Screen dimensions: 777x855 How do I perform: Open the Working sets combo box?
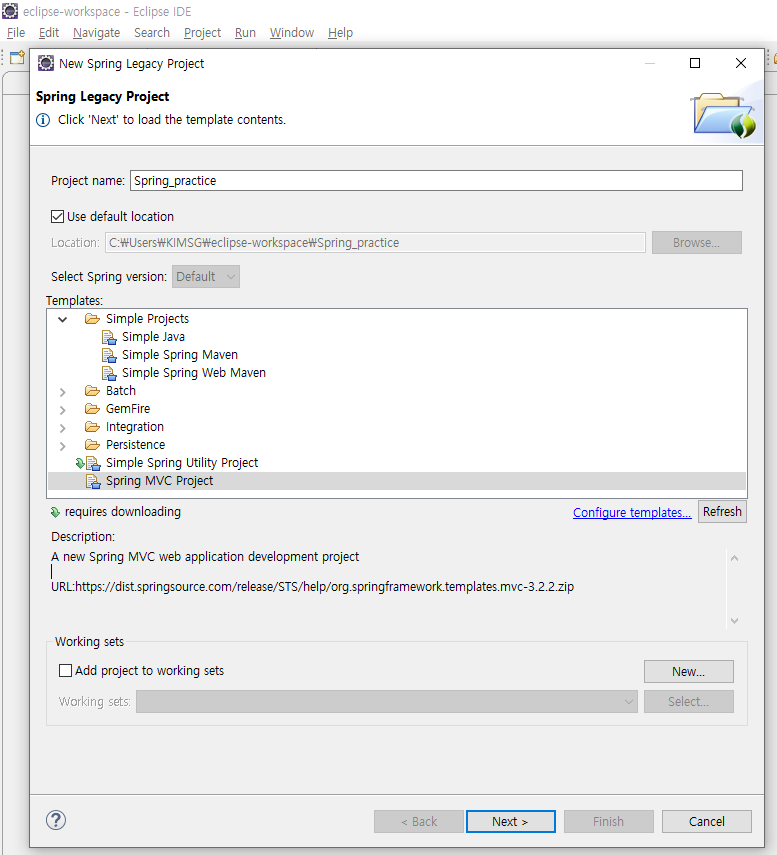tap(387, 702)
